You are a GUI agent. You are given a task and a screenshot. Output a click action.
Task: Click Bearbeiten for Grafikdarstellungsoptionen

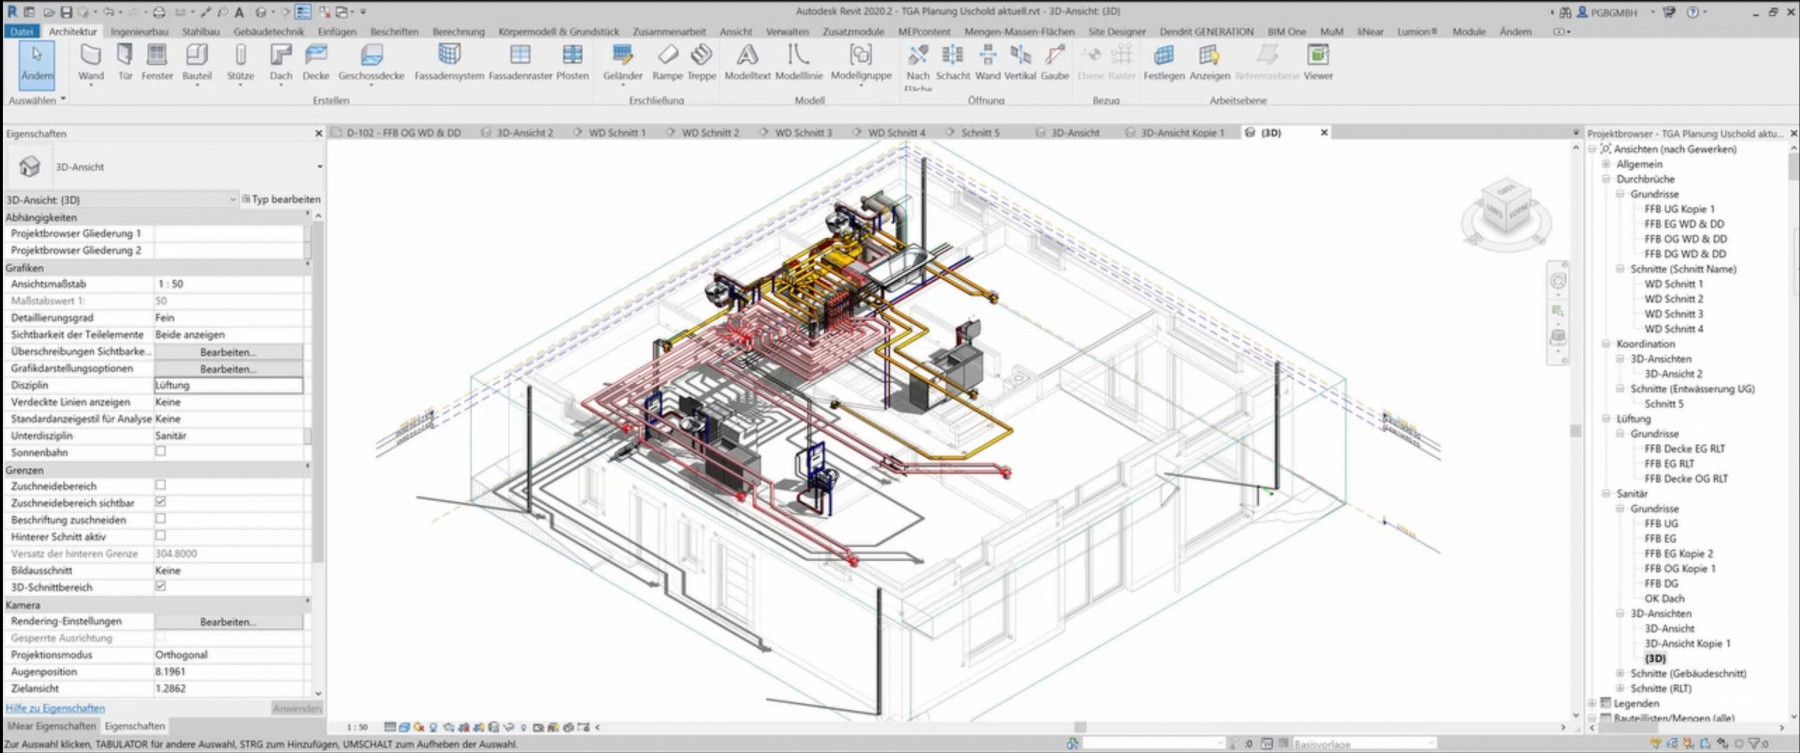(228, 369)
